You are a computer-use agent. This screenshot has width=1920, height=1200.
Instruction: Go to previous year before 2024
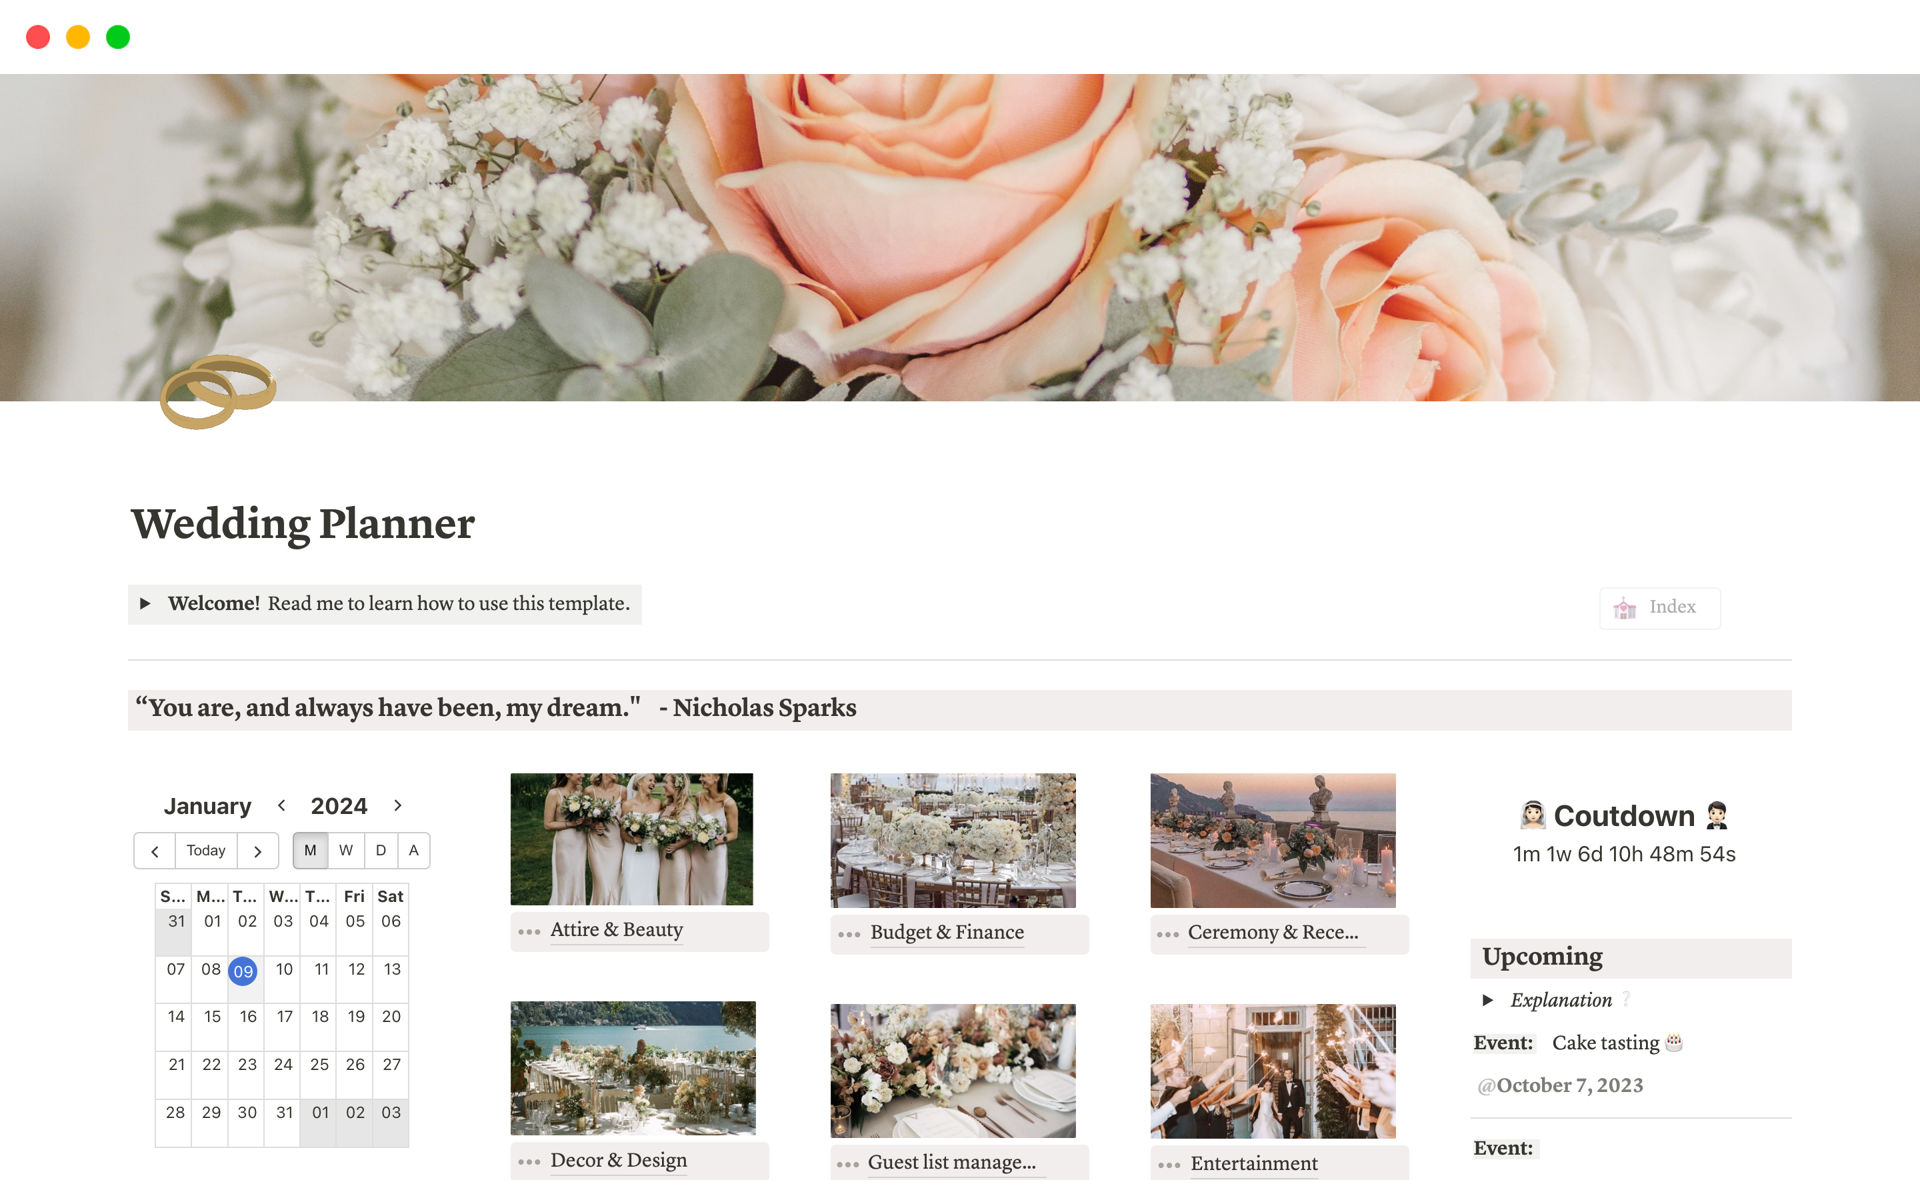tap(282, 806)
